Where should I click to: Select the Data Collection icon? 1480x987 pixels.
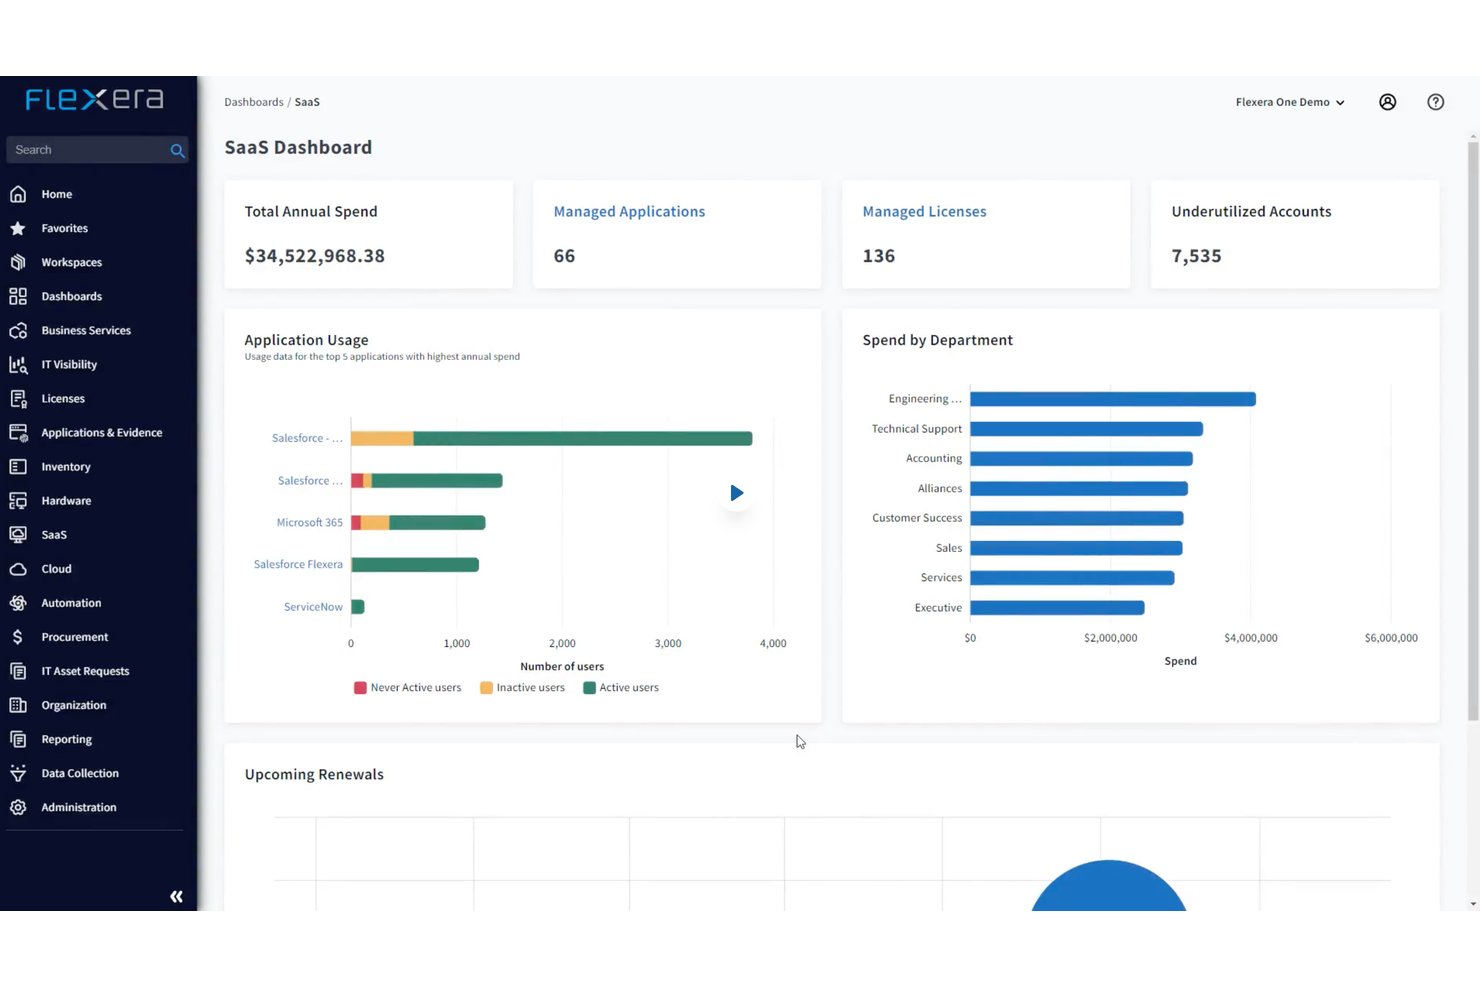tap(18, 772)
